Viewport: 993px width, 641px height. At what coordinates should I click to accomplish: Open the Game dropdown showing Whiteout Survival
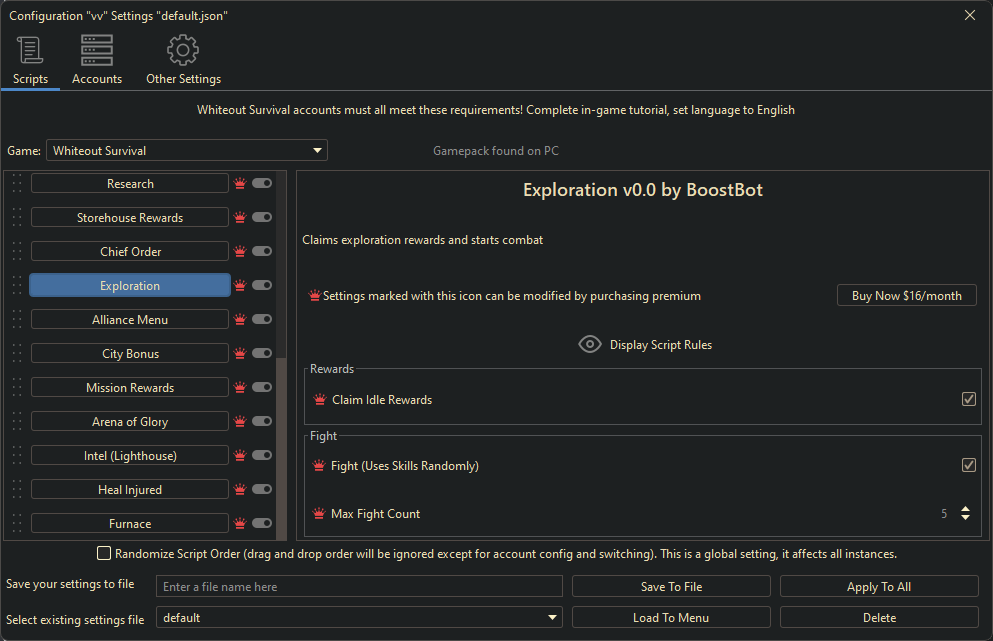tap(187, 150)
